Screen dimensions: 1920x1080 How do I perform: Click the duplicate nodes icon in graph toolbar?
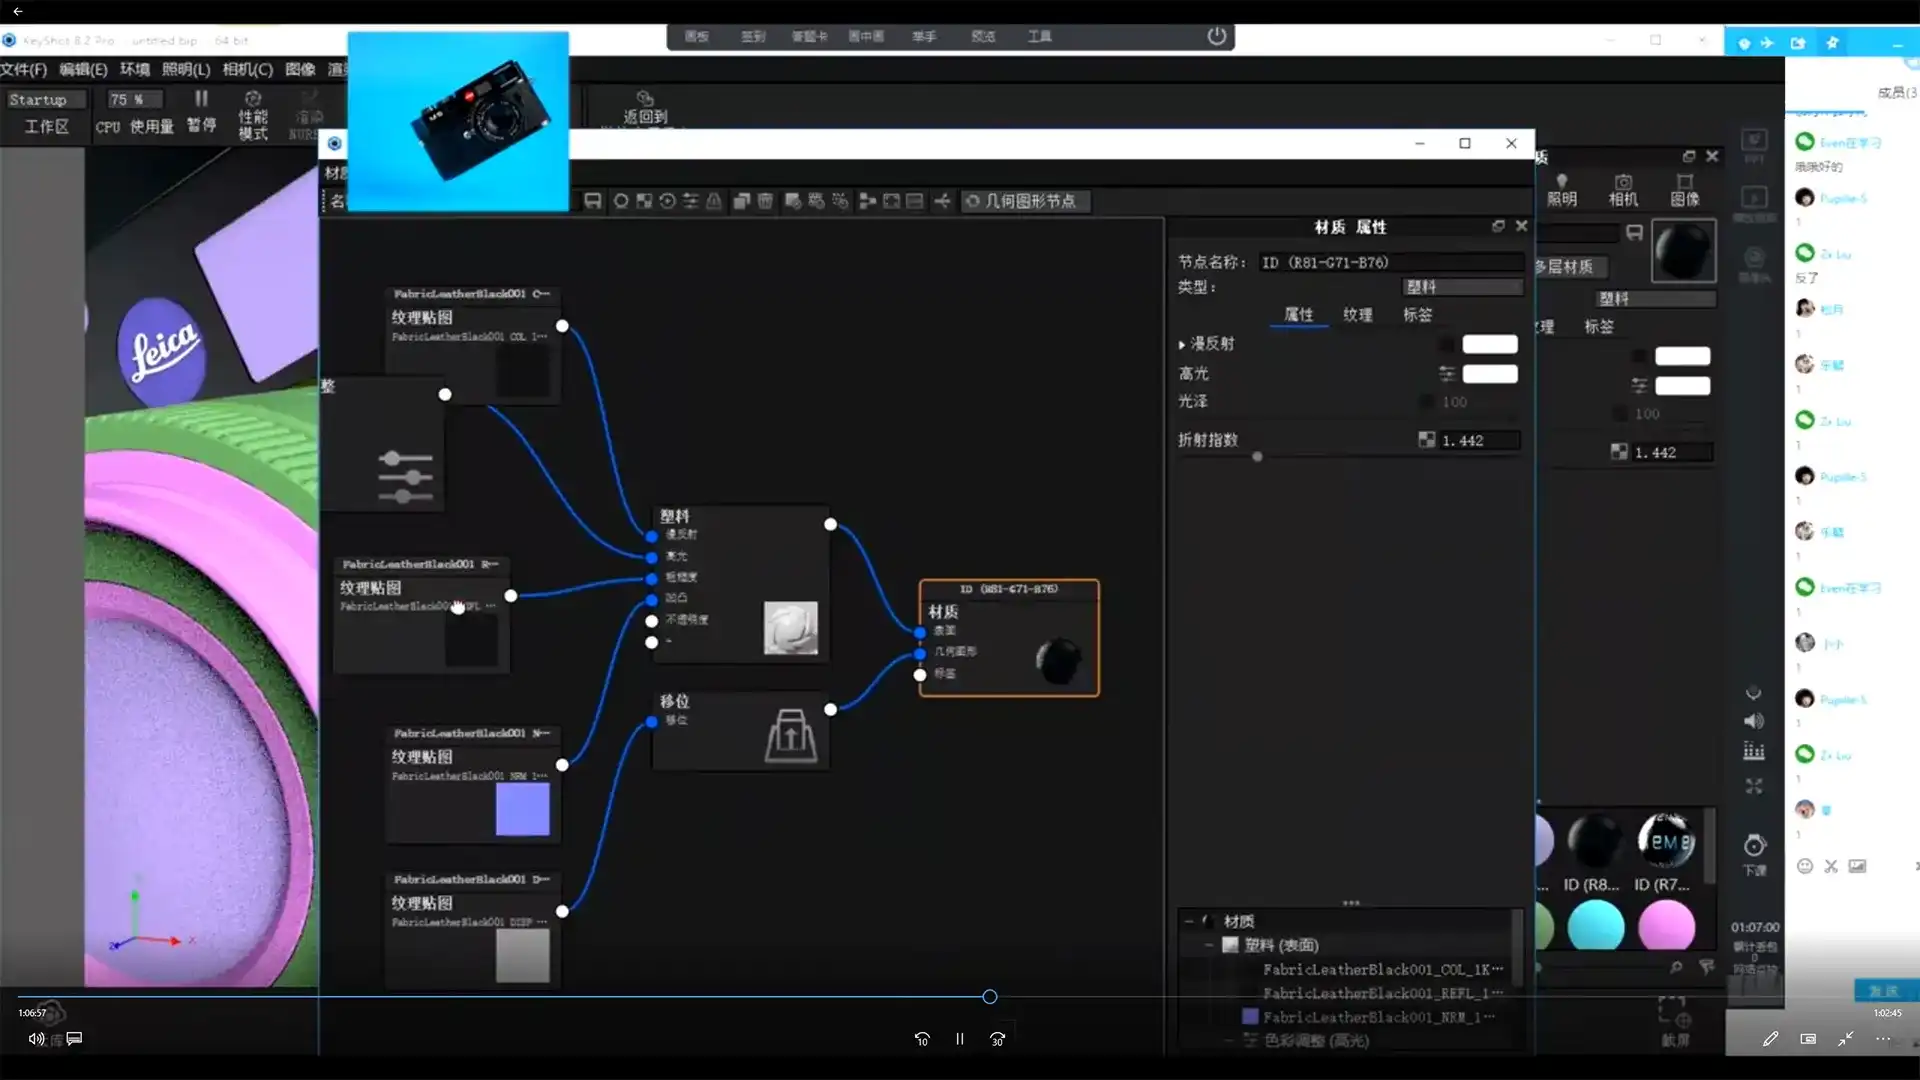tap(741, 201)
